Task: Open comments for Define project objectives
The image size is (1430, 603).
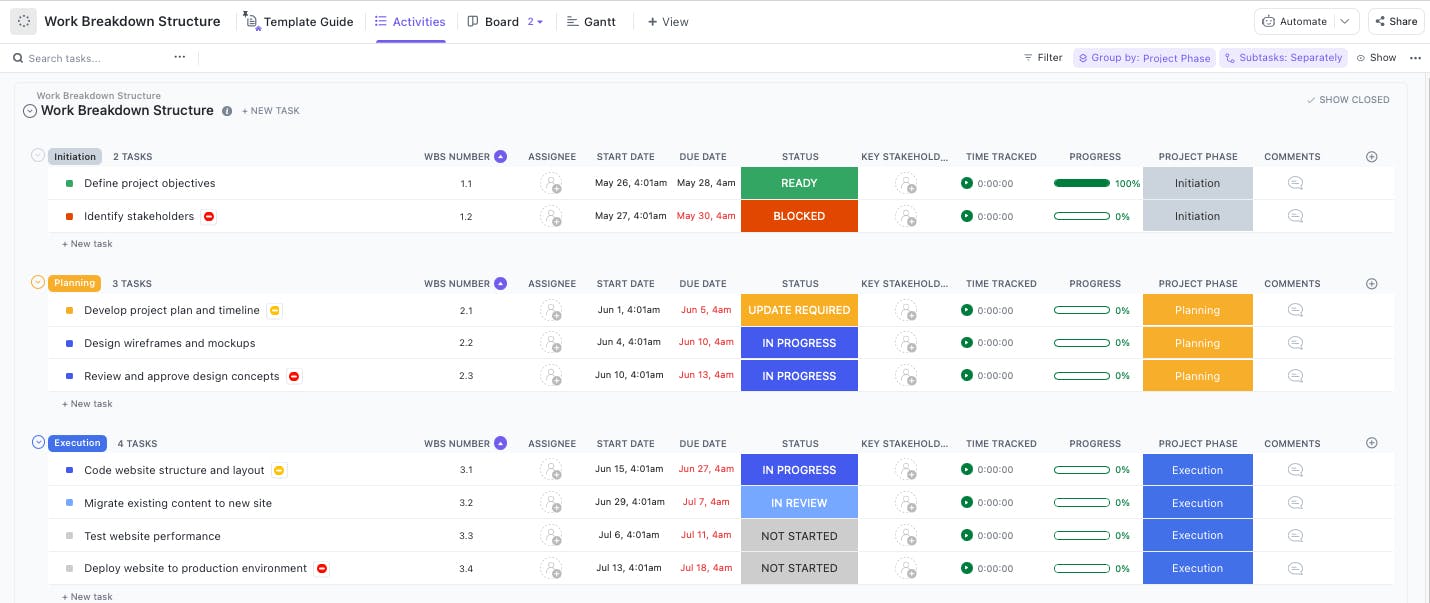Action: tap(1295, 183)
